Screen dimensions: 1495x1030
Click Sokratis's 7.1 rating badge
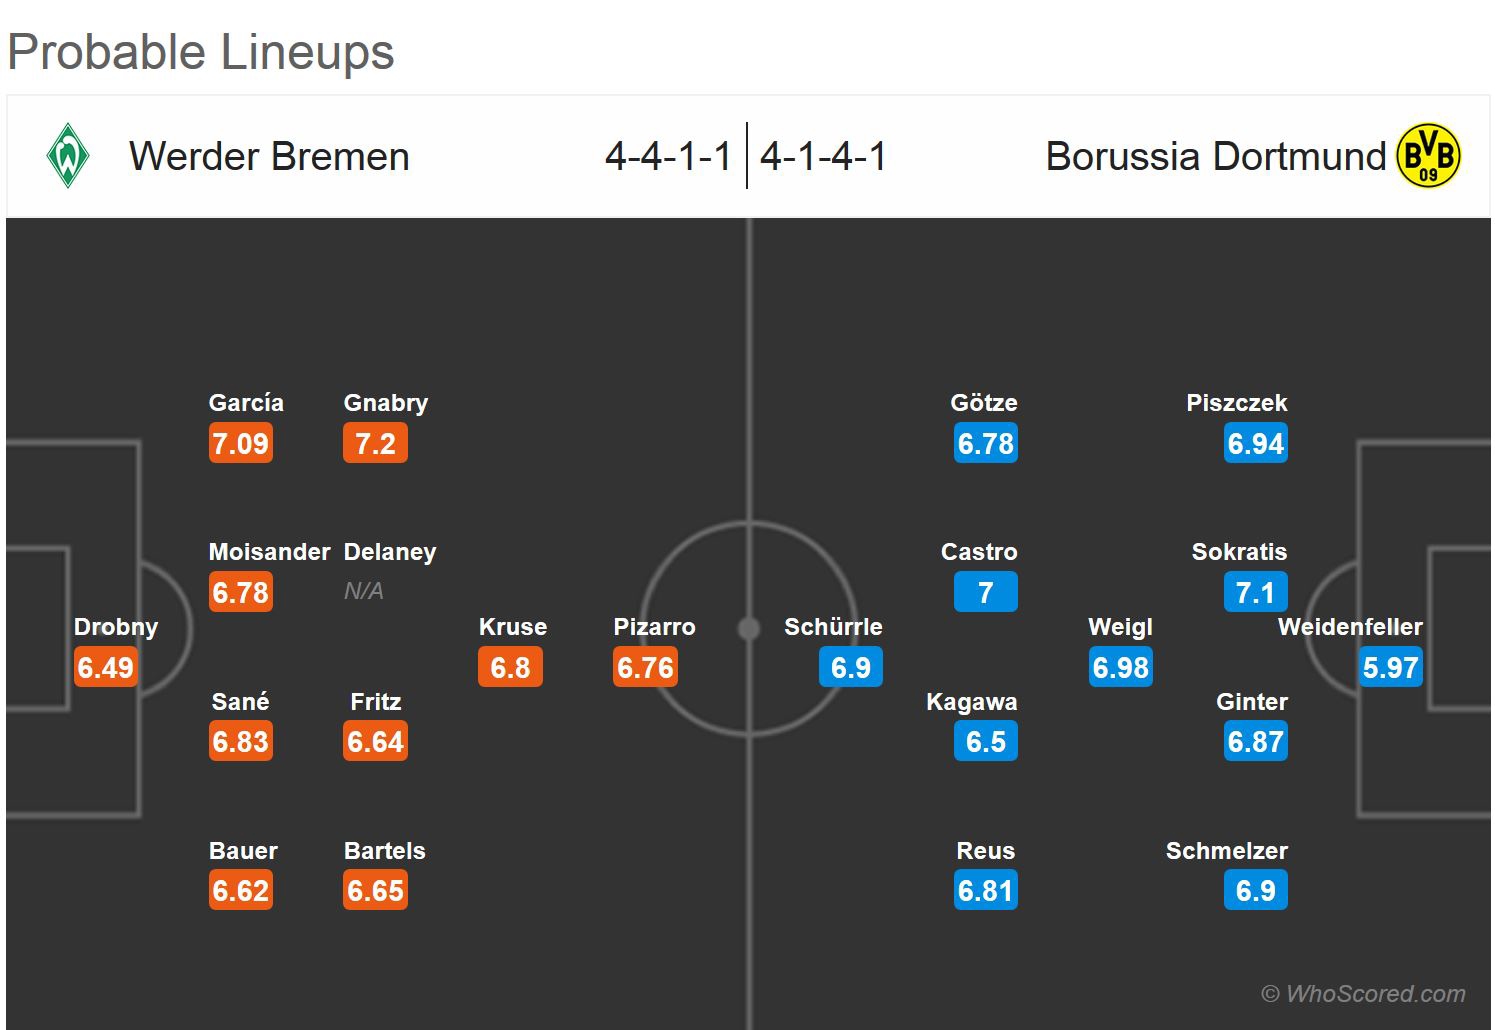1255,592
